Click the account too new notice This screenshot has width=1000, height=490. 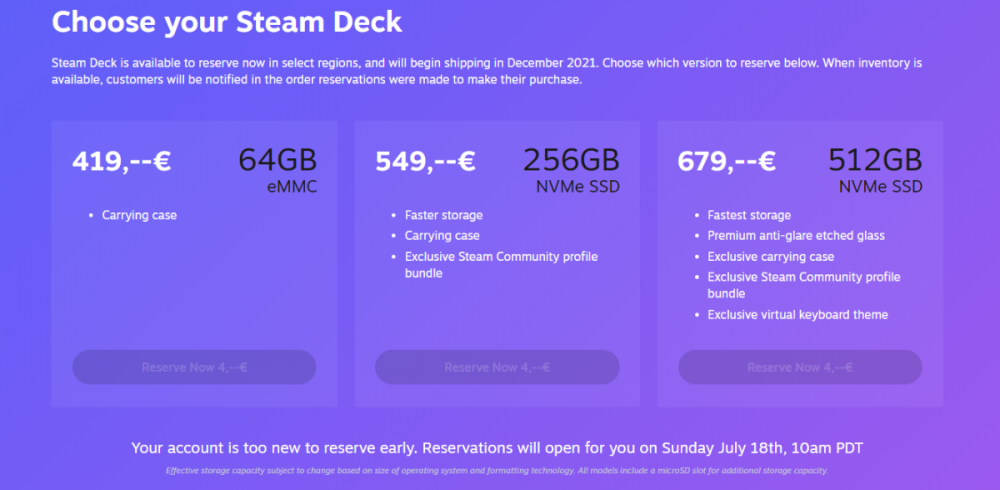point(497,447)
